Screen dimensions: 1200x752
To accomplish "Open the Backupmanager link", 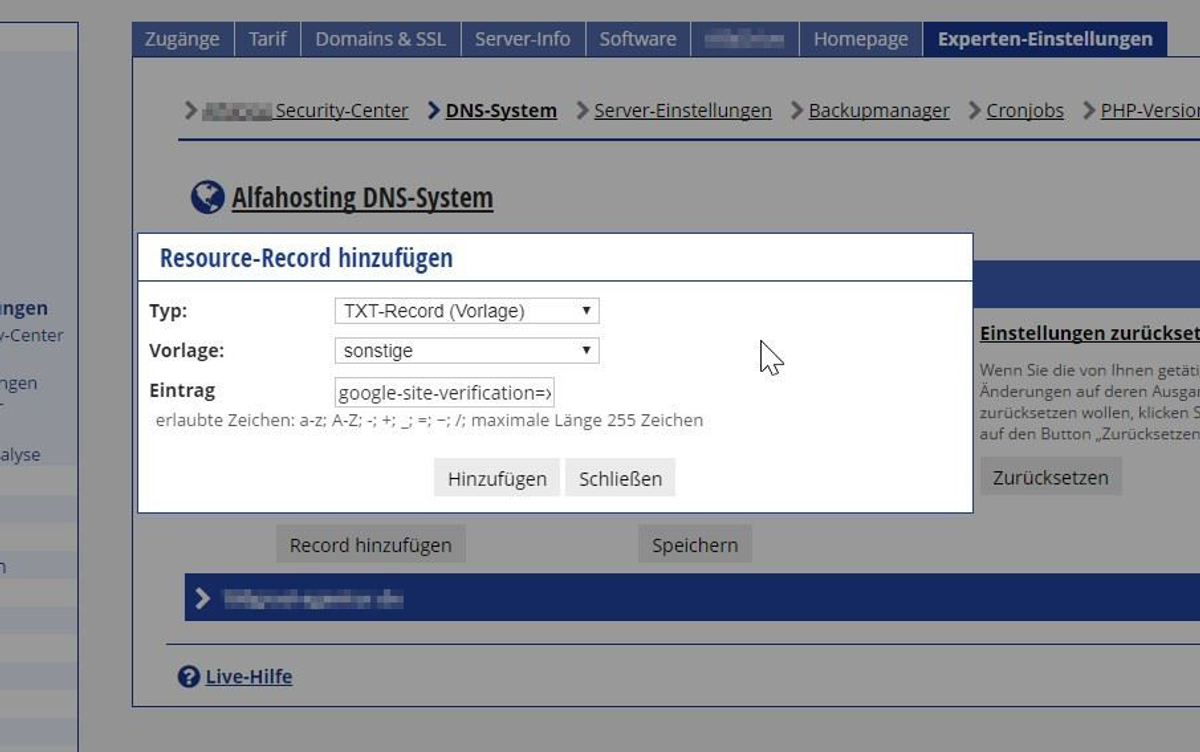I will (879, 111).
